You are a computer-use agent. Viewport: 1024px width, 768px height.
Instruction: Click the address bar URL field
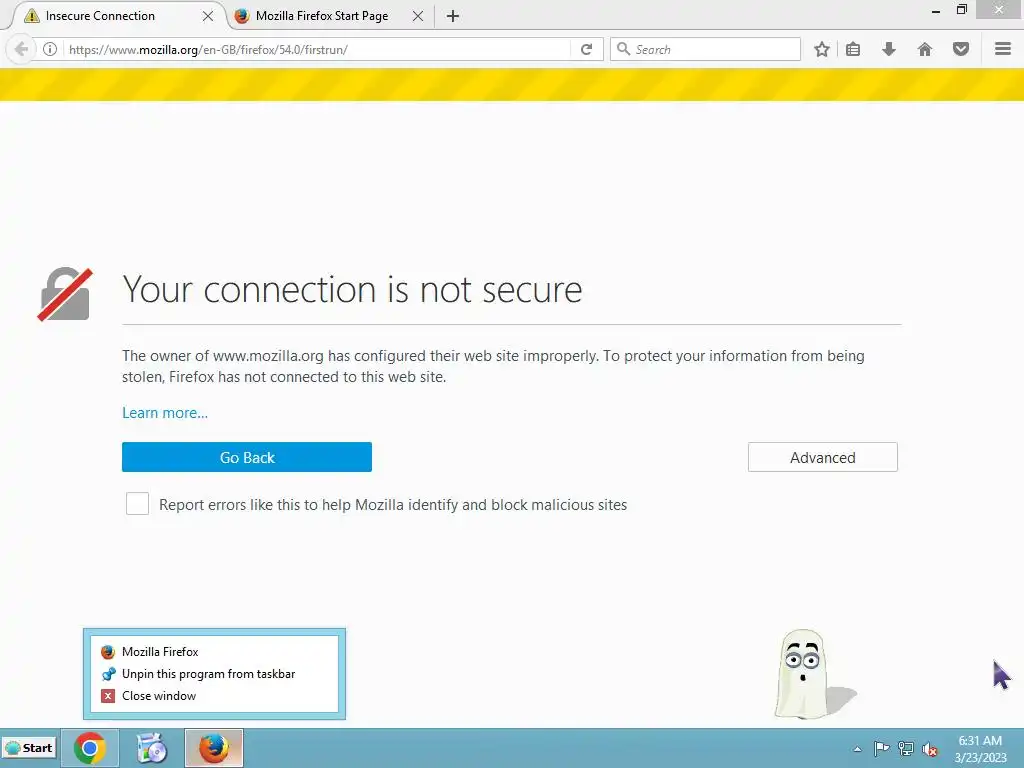(317, 50)
